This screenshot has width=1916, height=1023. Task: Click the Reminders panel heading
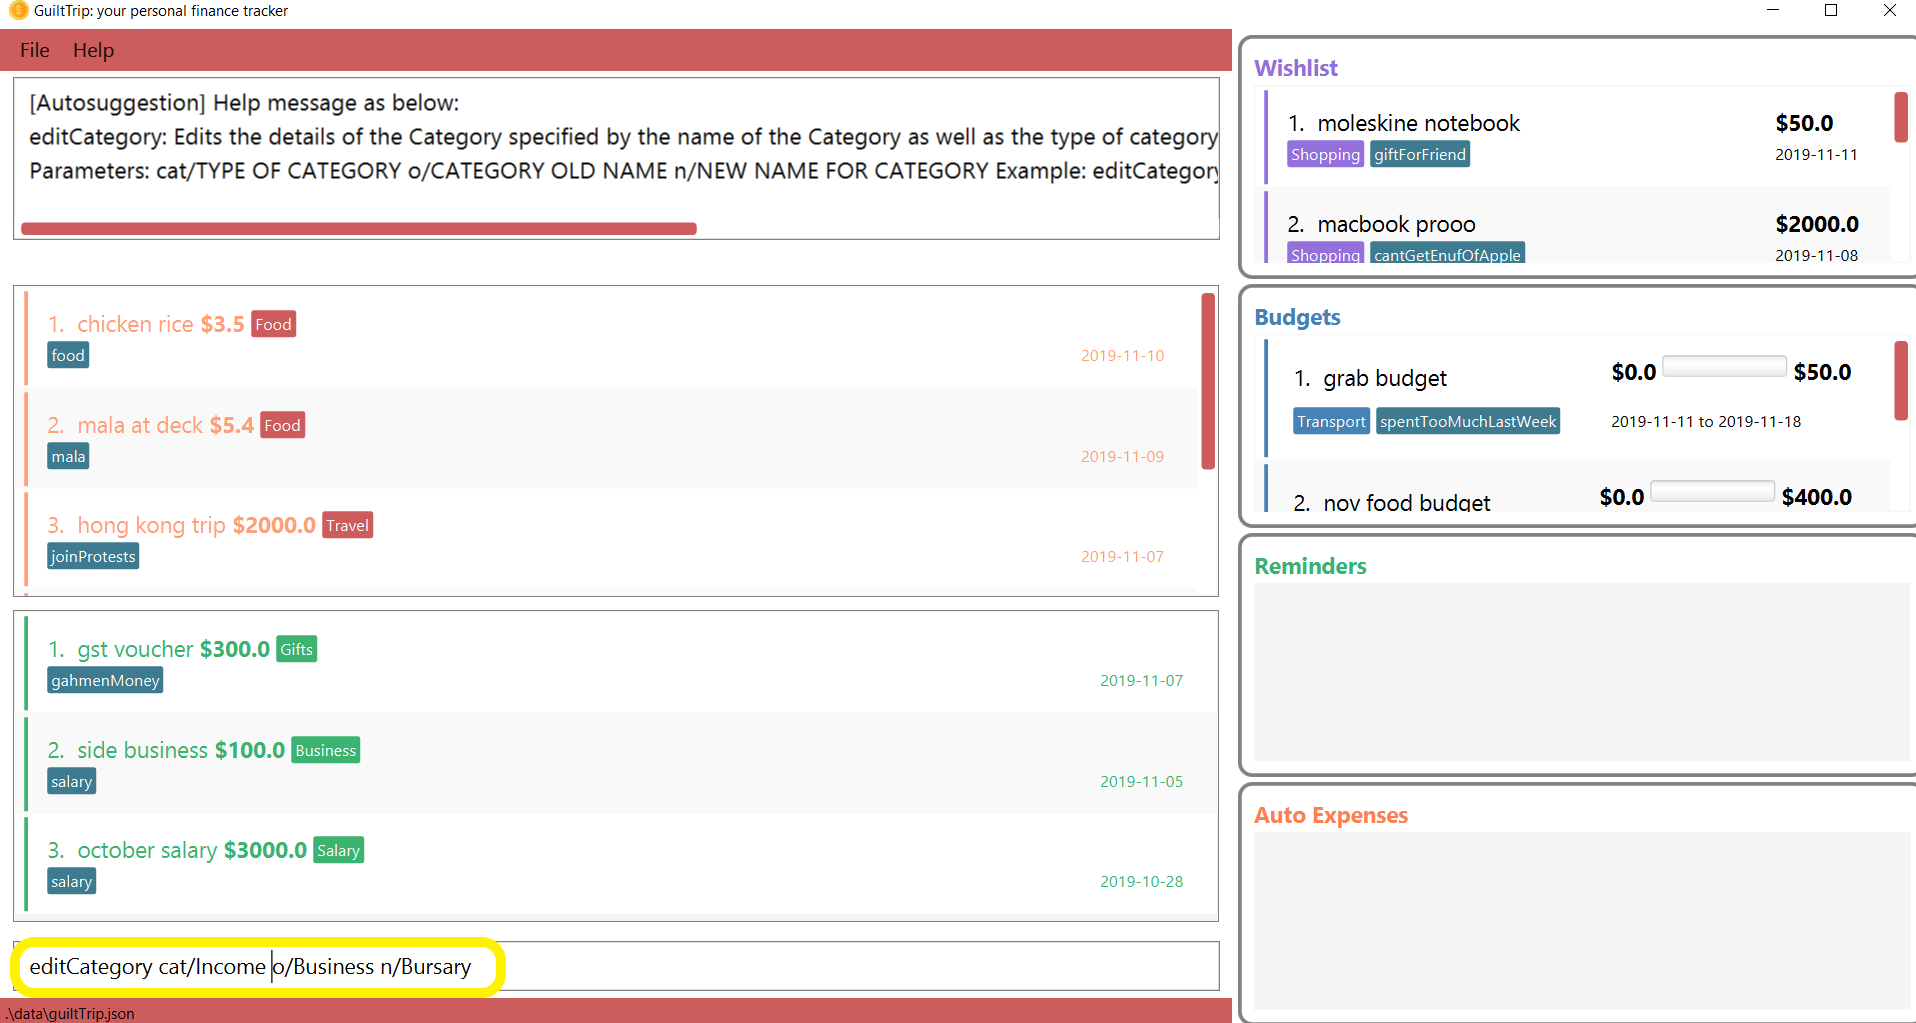[x=1310, y=566]
